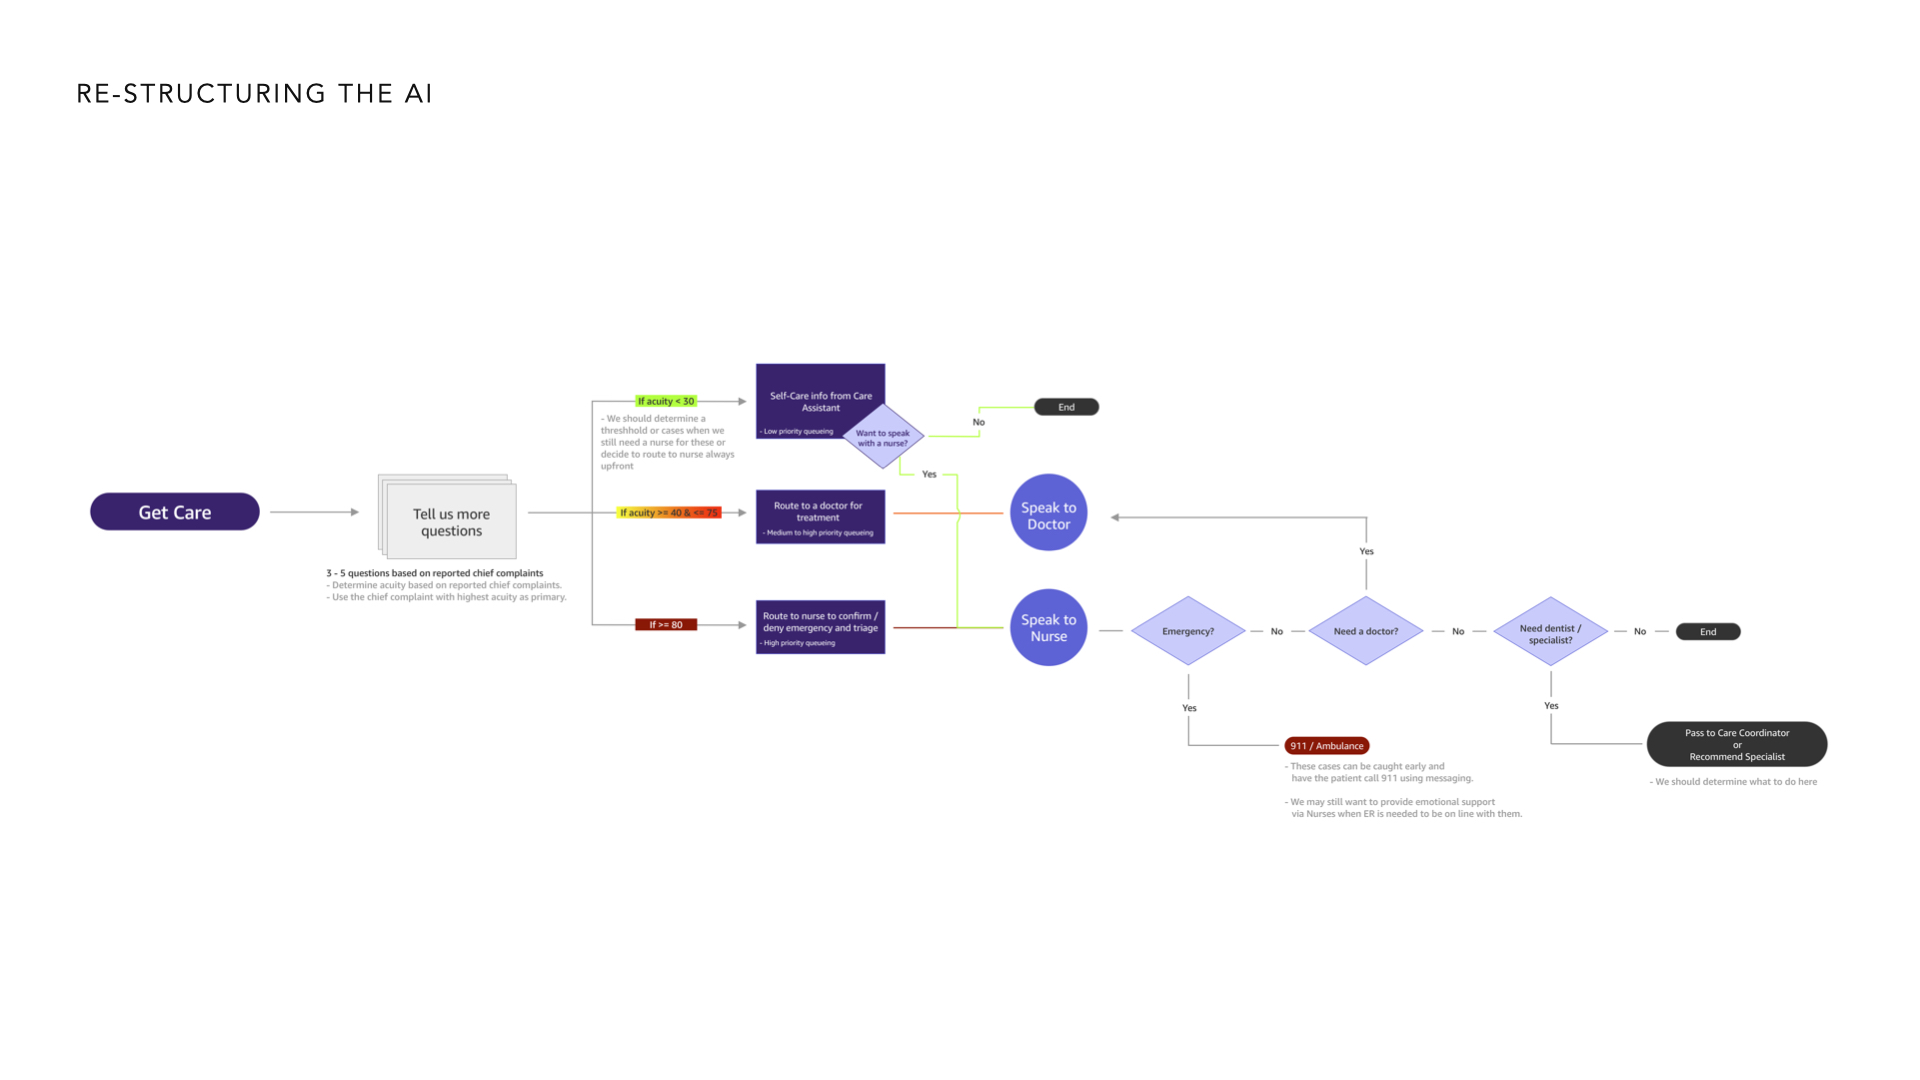
Task: Click the 'Pass to Care Coordinator or Recommend Specialist' box
Action: pos(1737,742)
